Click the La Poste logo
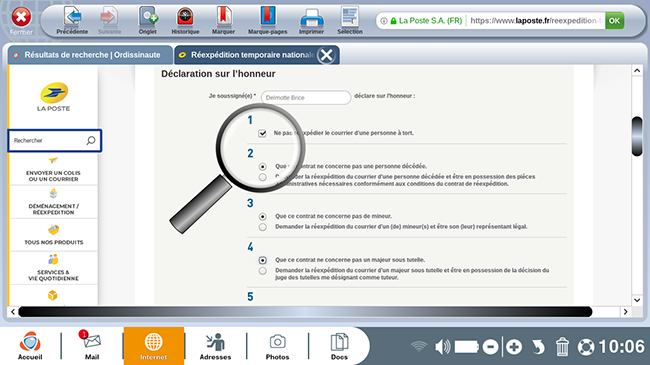The image size is (650, 365). pos(53,97)
